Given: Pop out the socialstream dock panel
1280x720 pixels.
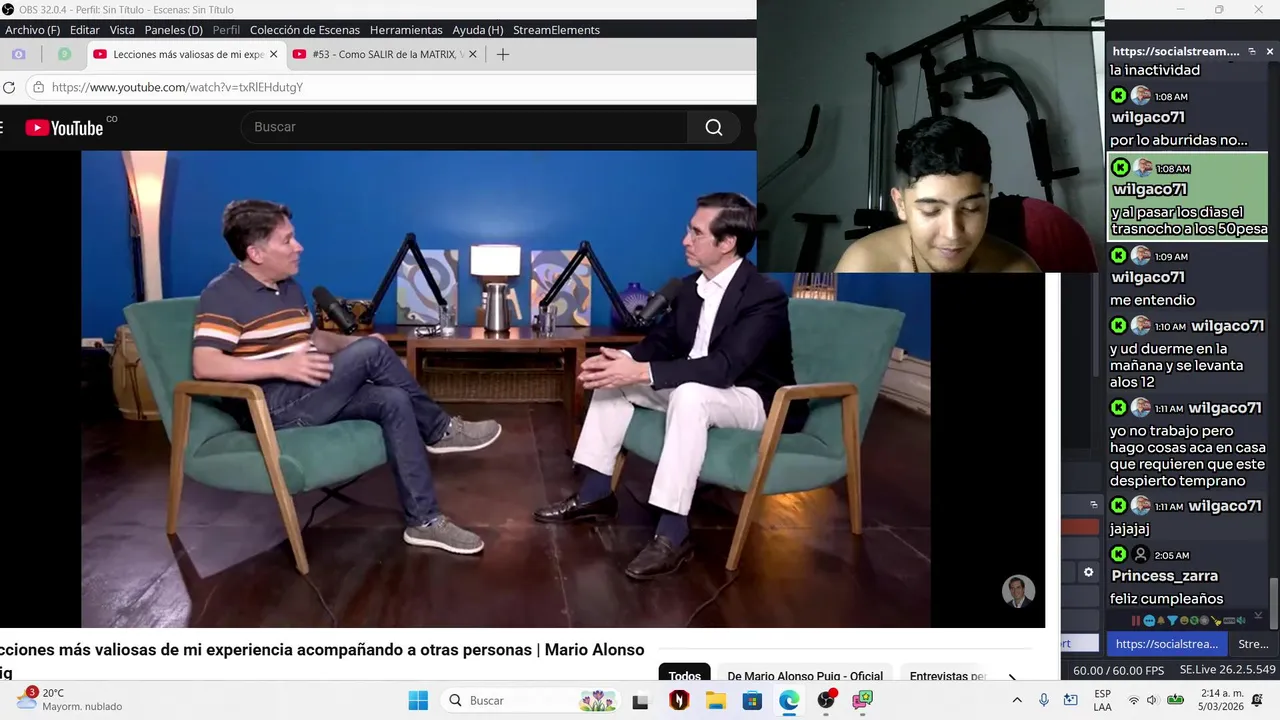Looking at the screenshot, I should (1250, 51).
